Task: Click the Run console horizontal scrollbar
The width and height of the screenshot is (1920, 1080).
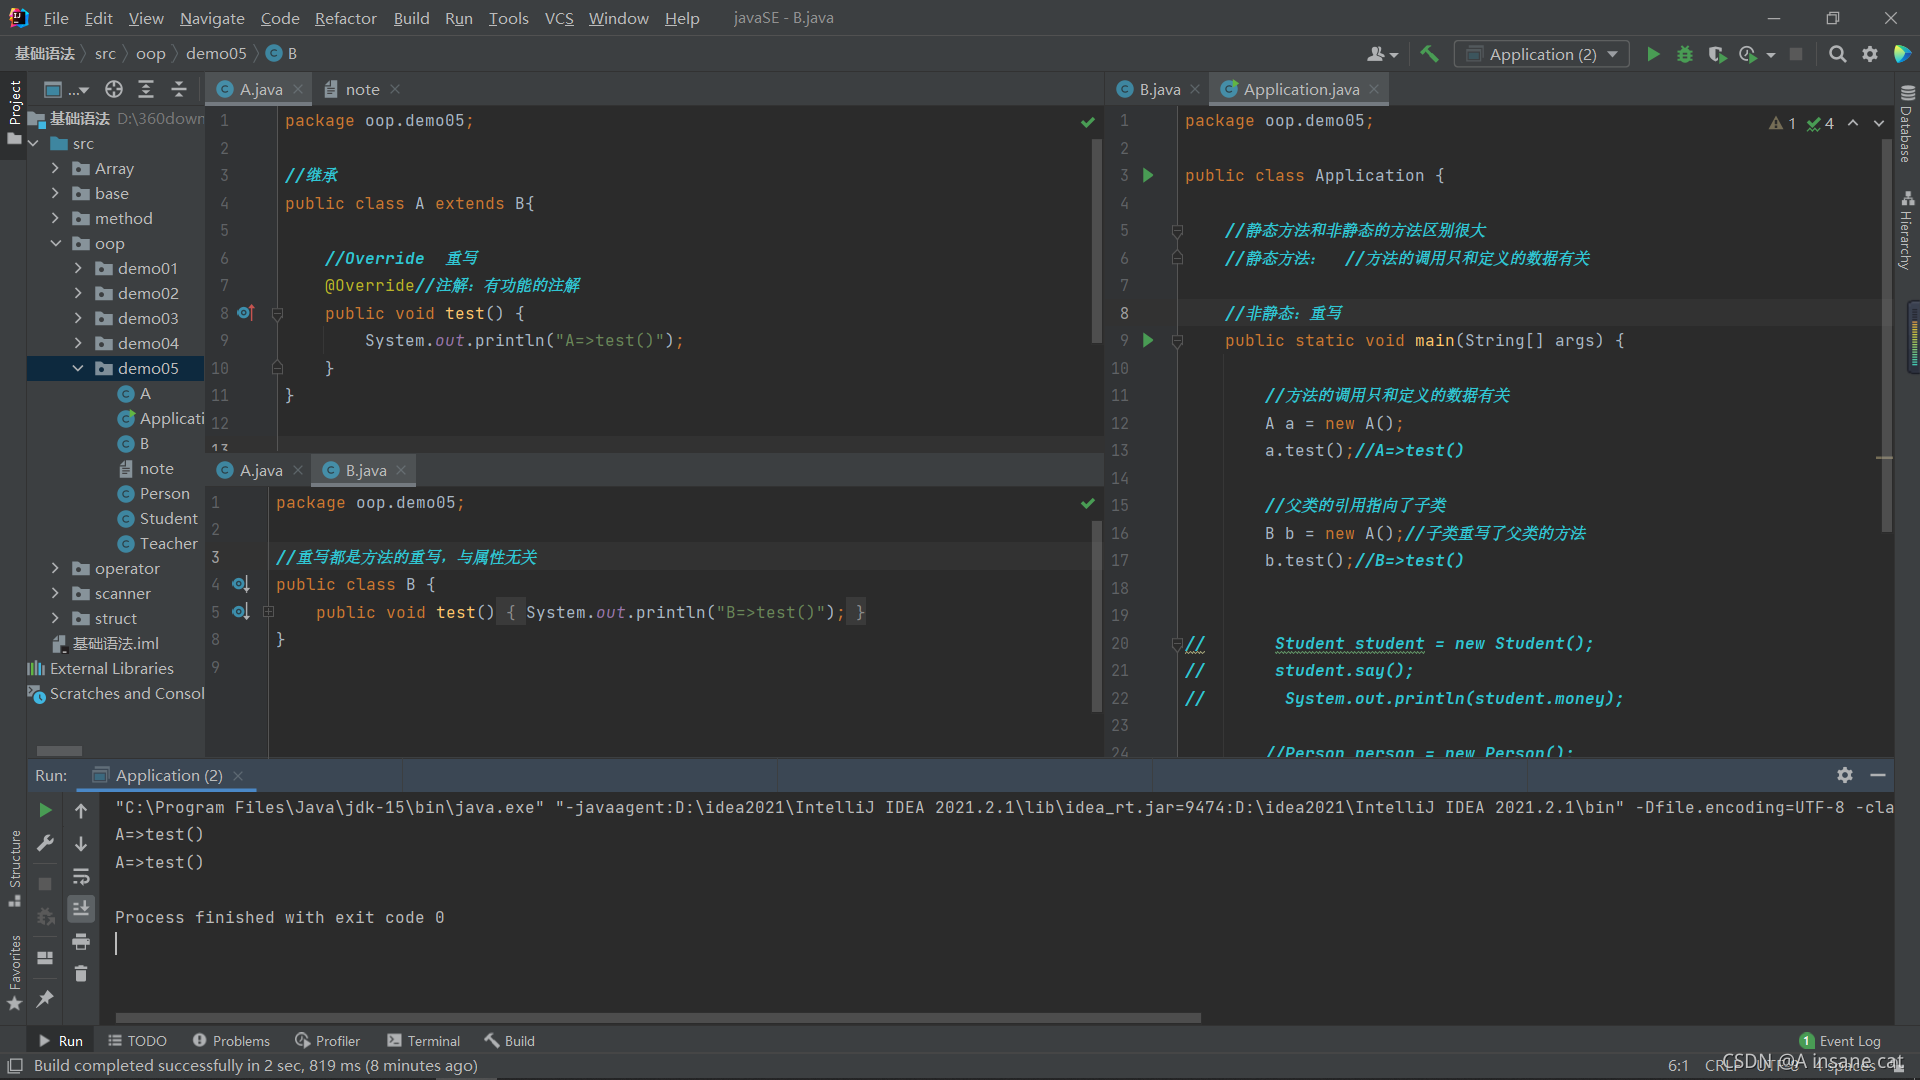Action: 658,1018
